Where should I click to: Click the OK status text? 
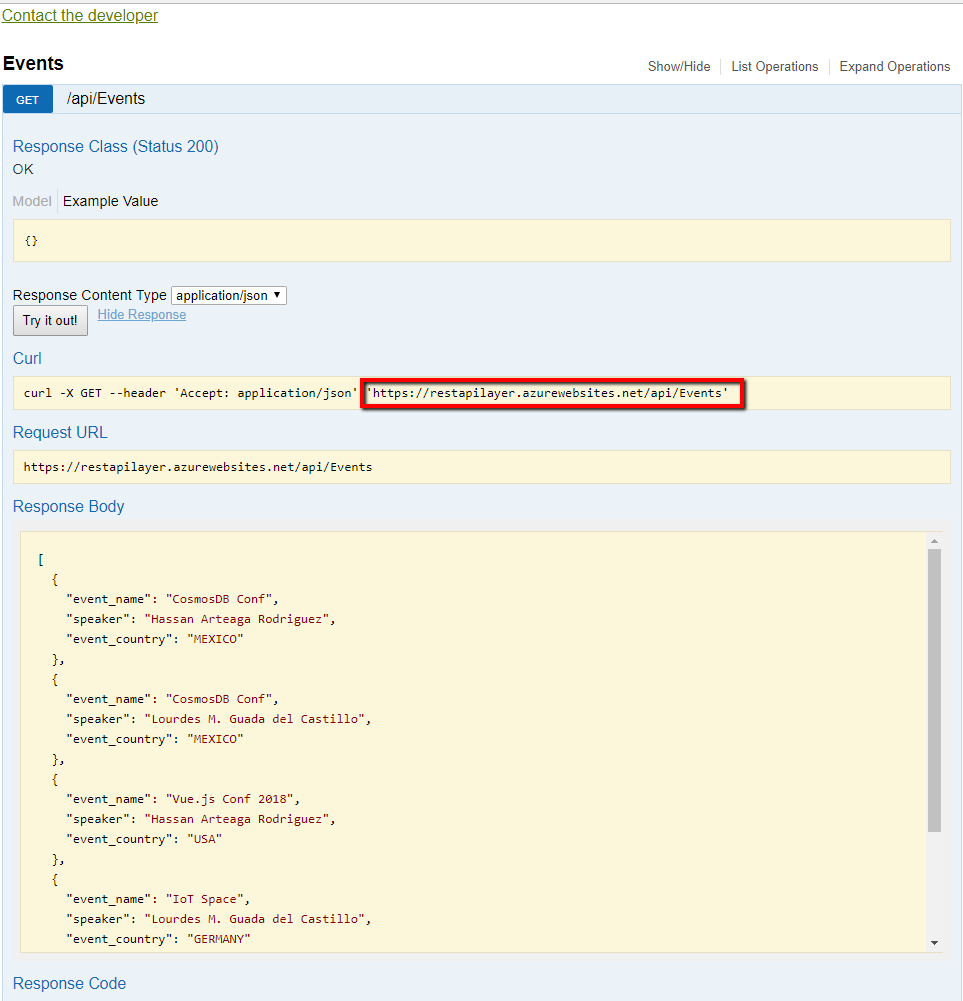tap(23, 169)
